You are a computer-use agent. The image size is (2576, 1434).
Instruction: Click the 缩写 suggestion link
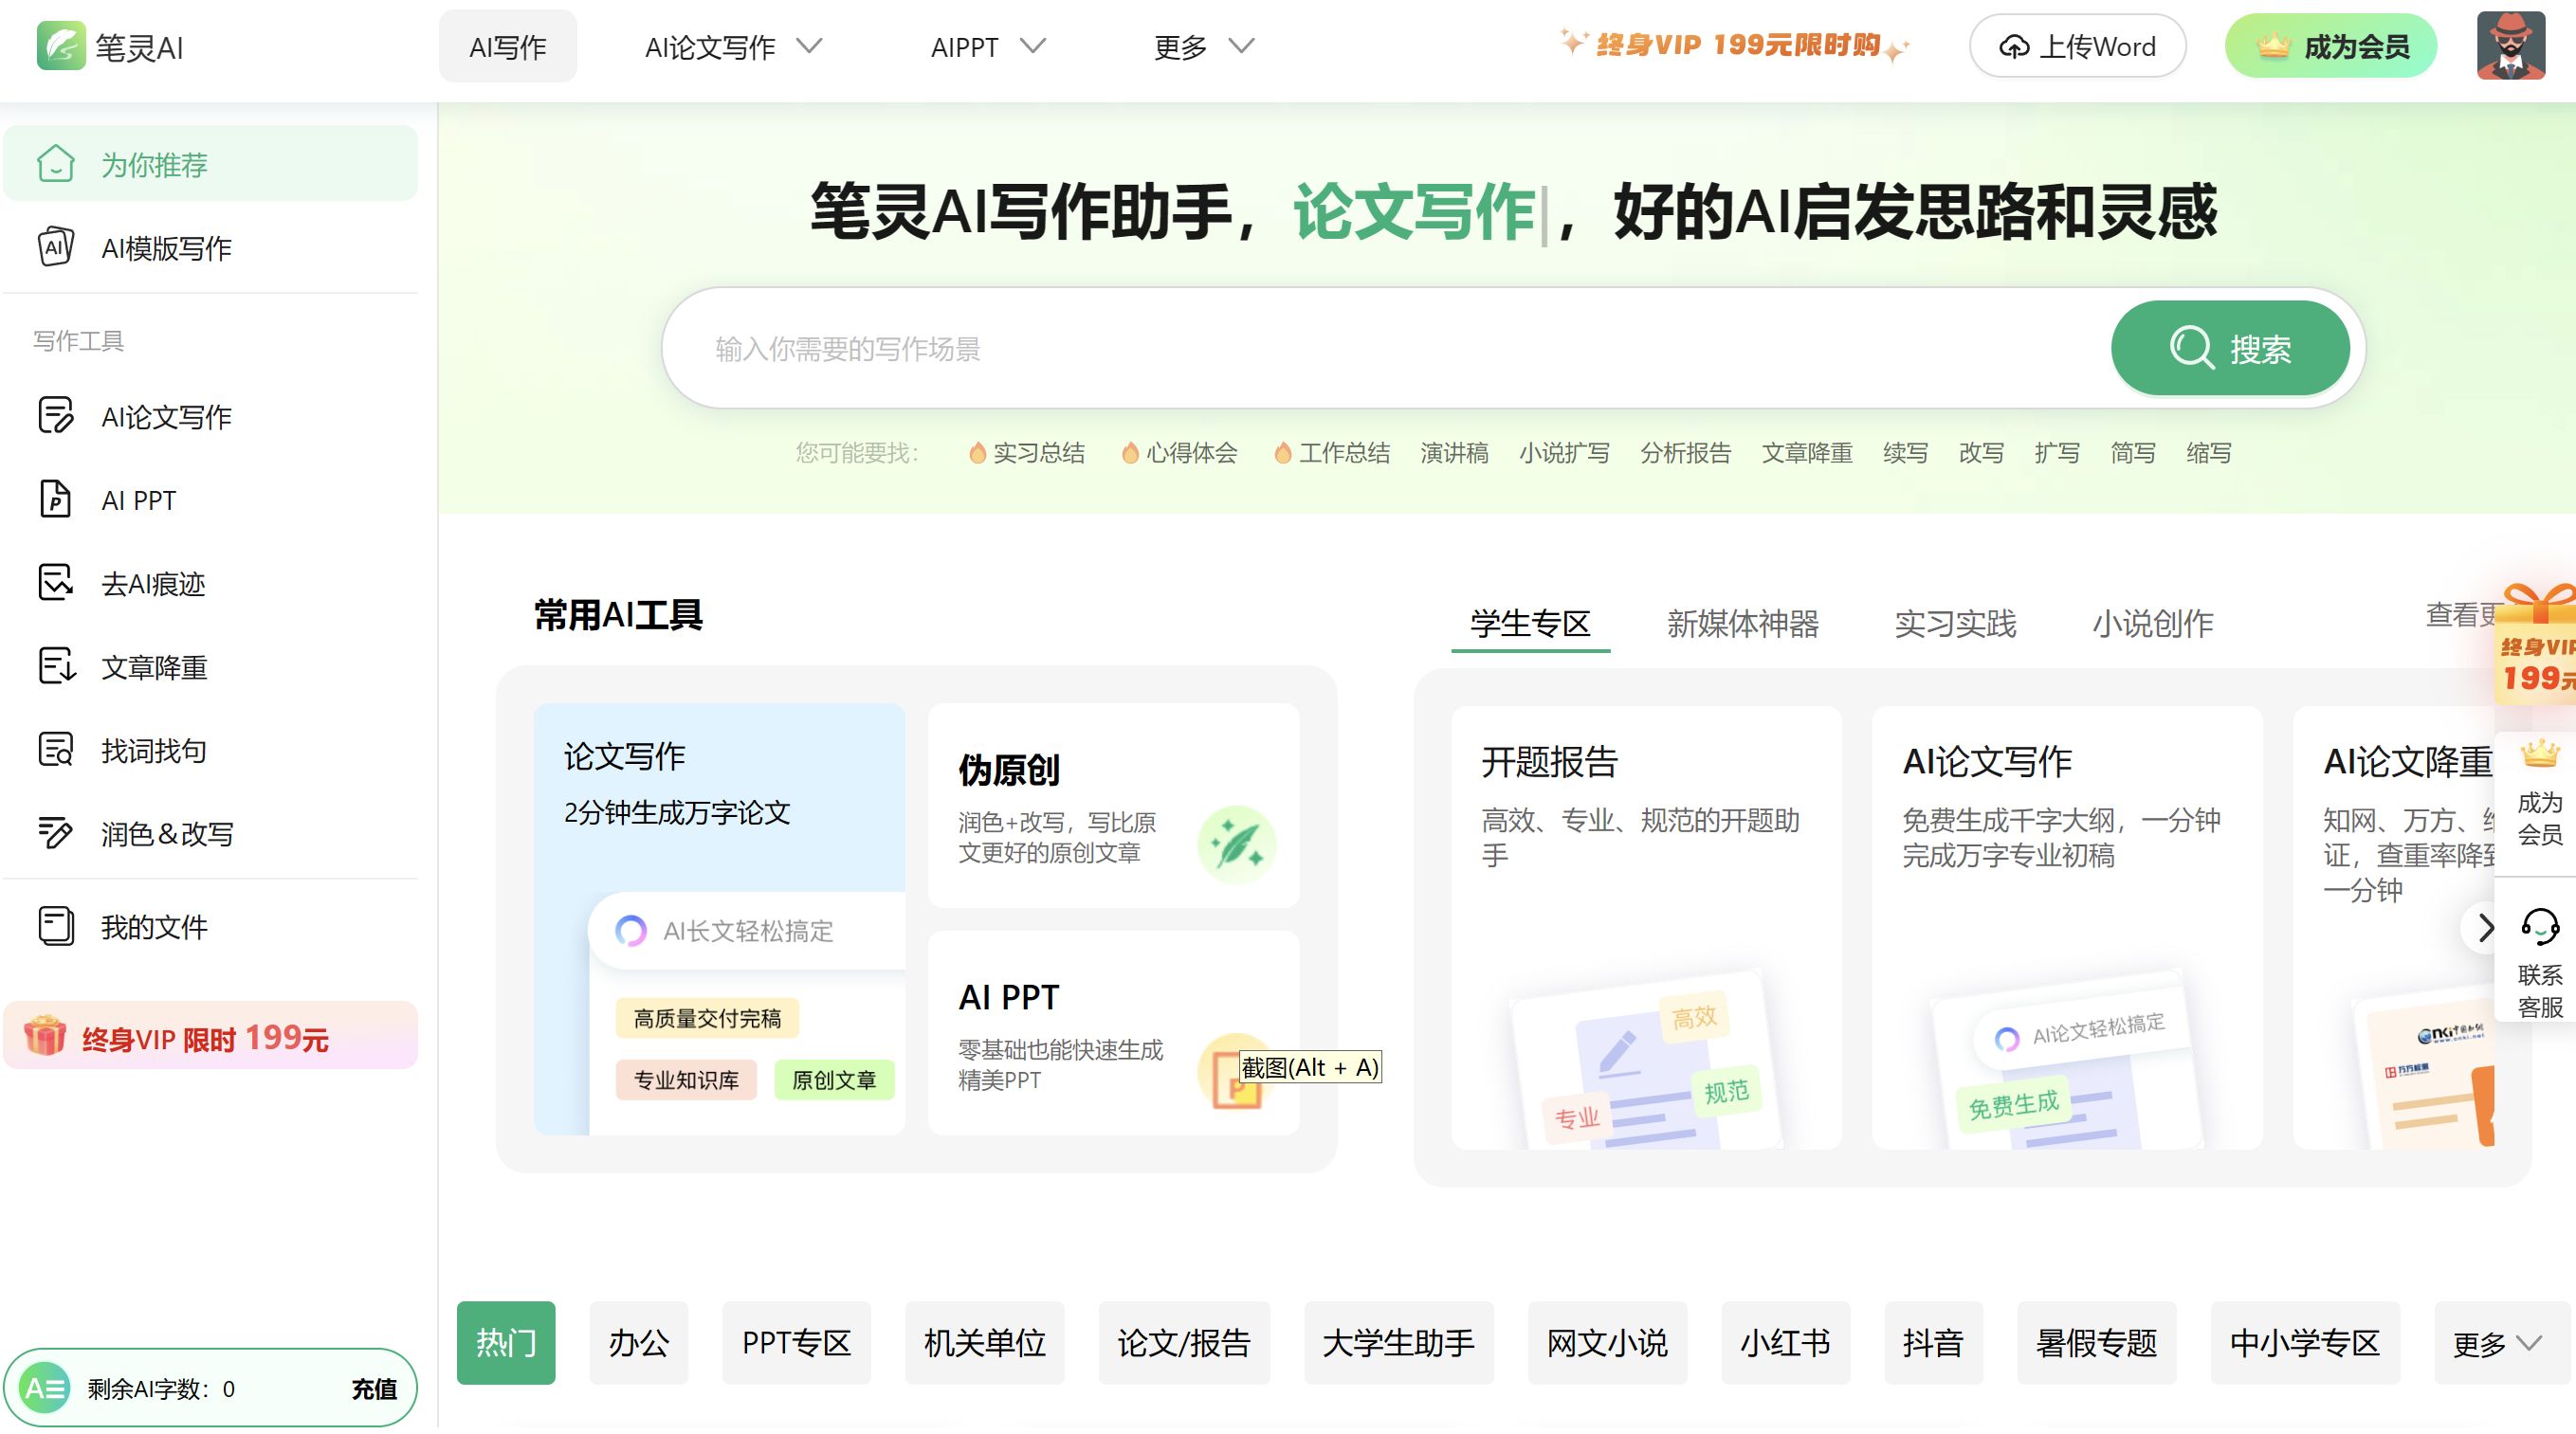2208,453
